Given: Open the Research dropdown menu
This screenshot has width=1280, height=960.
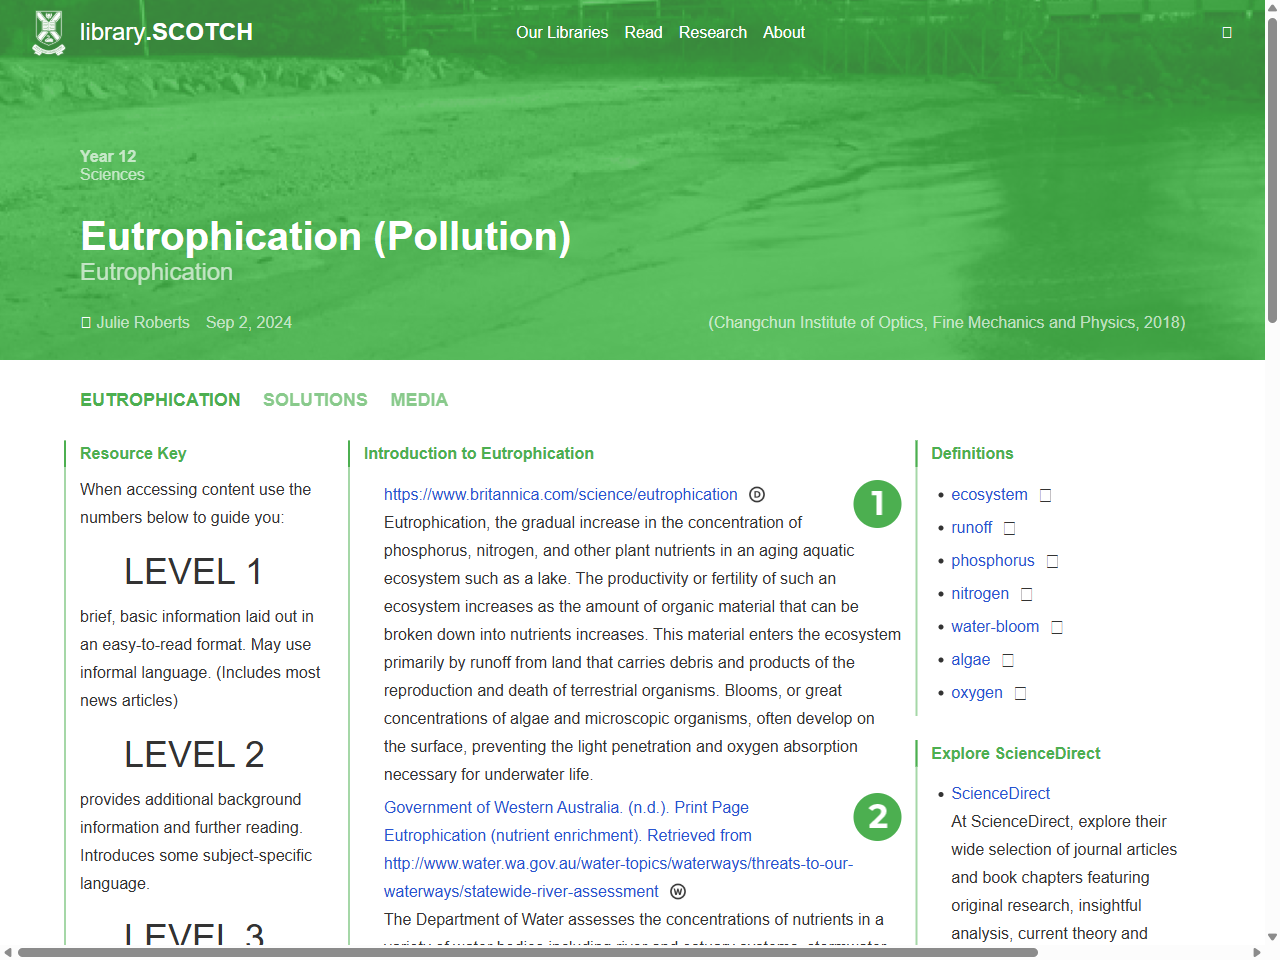Looking at the screenshot, I should [x=713, y=32].
